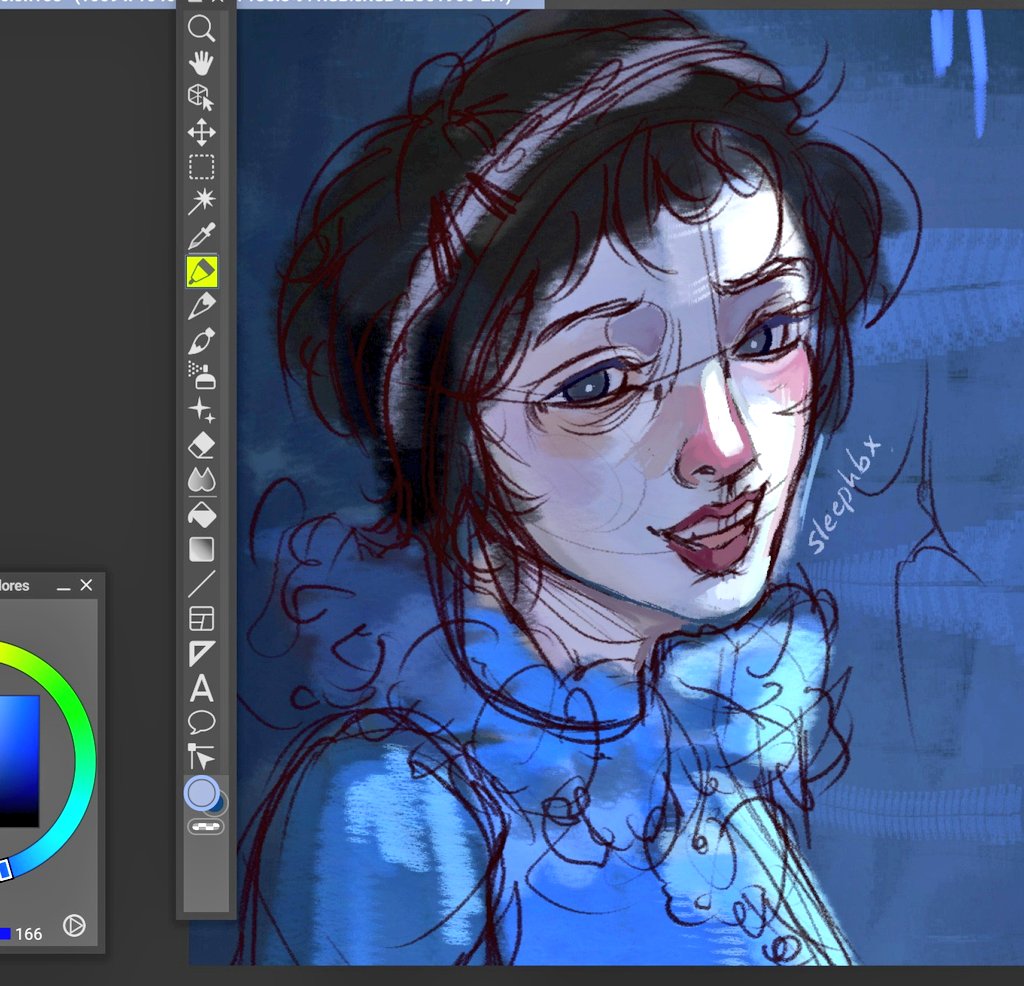1024x986 pixels.
Task: Pick a color with the Eyedropper tool
Action: click(x=202, y=233)
